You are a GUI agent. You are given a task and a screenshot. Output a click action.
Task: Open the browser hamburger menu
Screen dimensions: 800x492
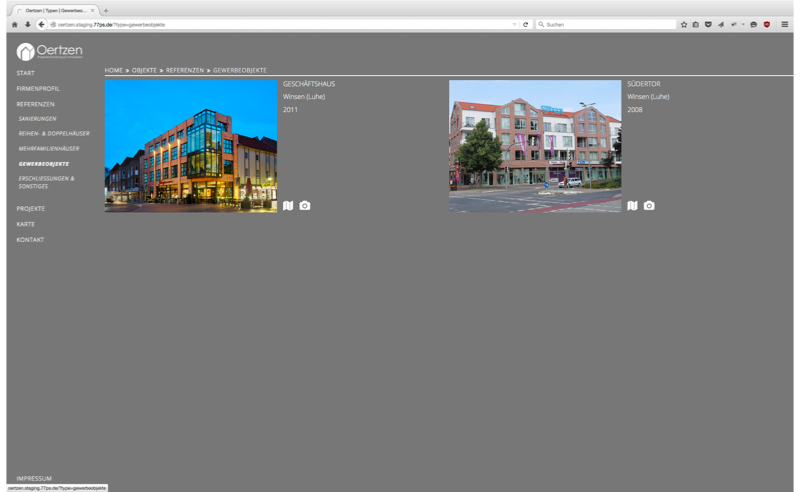pos(785,24)
